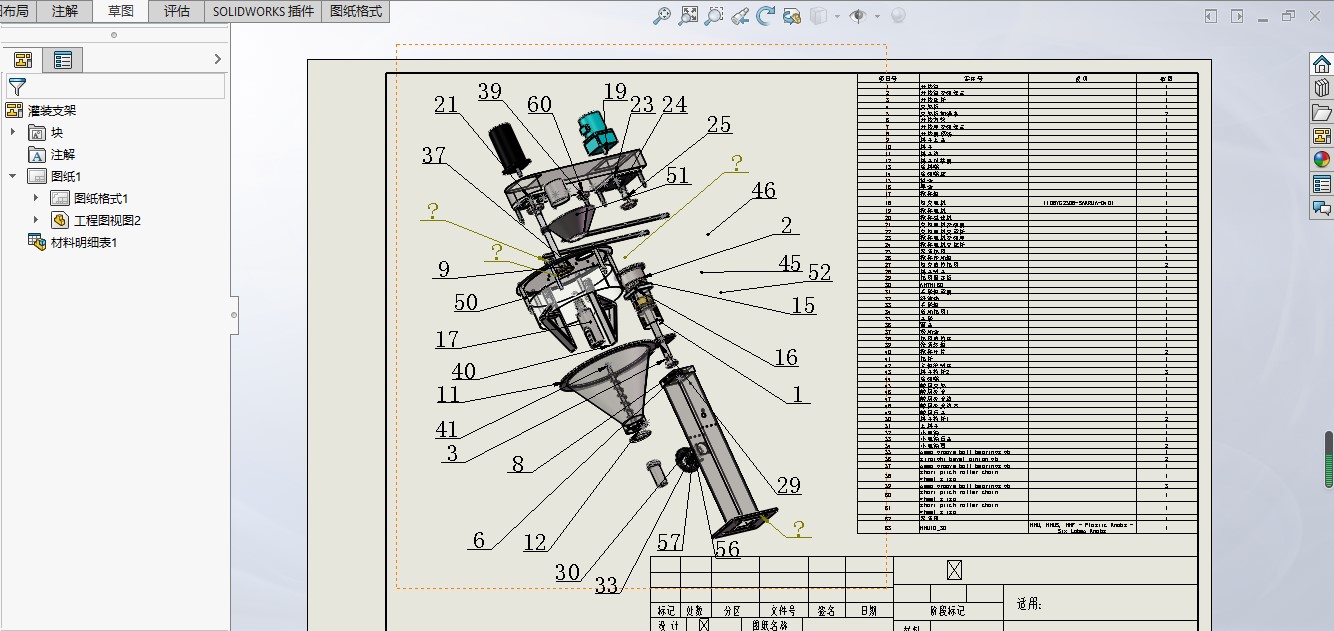Screen dimensions: 1334x631
Task: Select the 灌装支架 root drawing node
Action: pyautogui.click(x=41, y=111)
